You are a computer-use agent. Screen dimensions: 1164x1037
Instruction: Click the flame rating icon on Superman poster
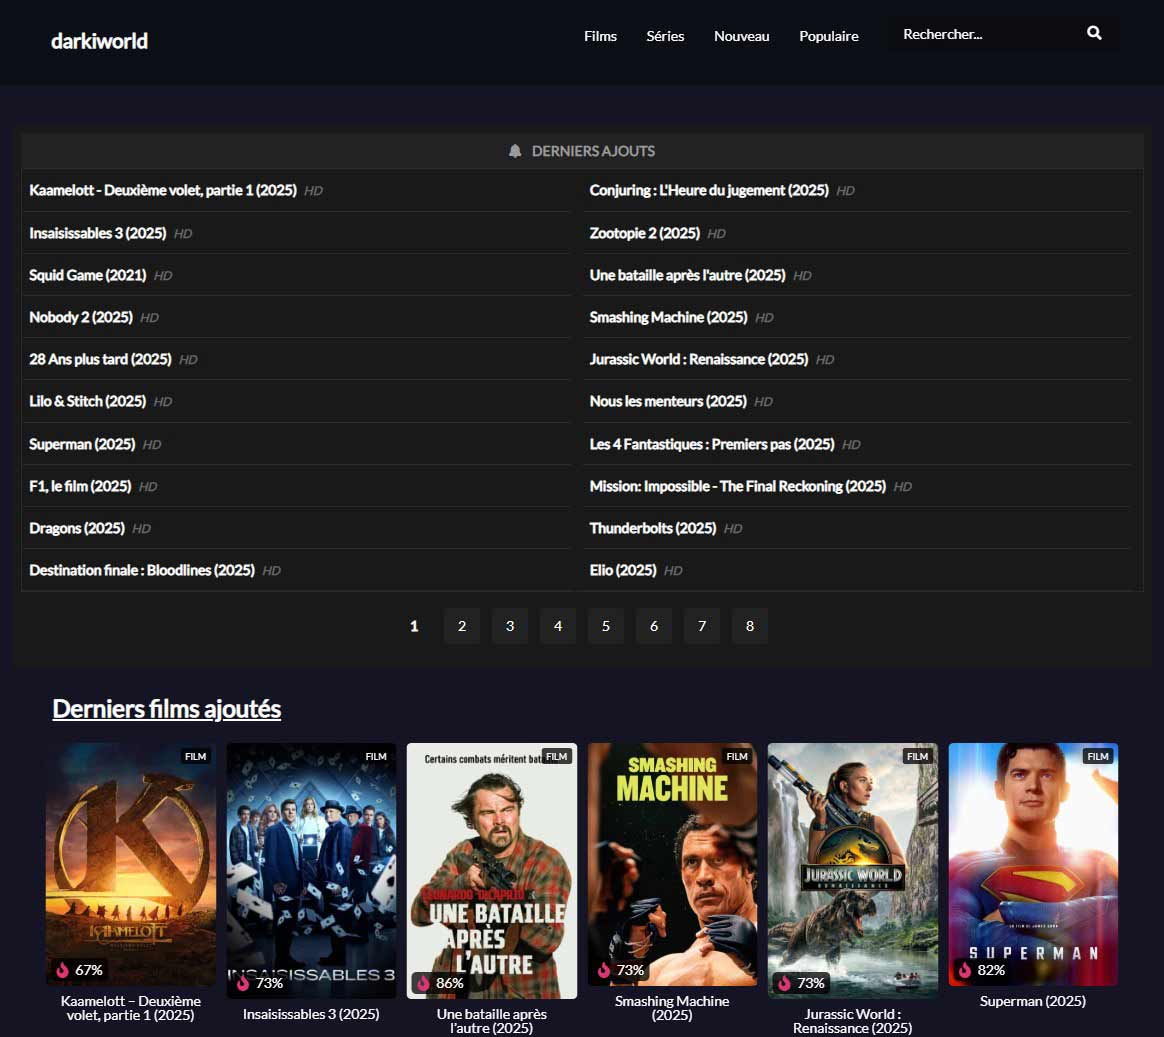(x=965, y=970)
